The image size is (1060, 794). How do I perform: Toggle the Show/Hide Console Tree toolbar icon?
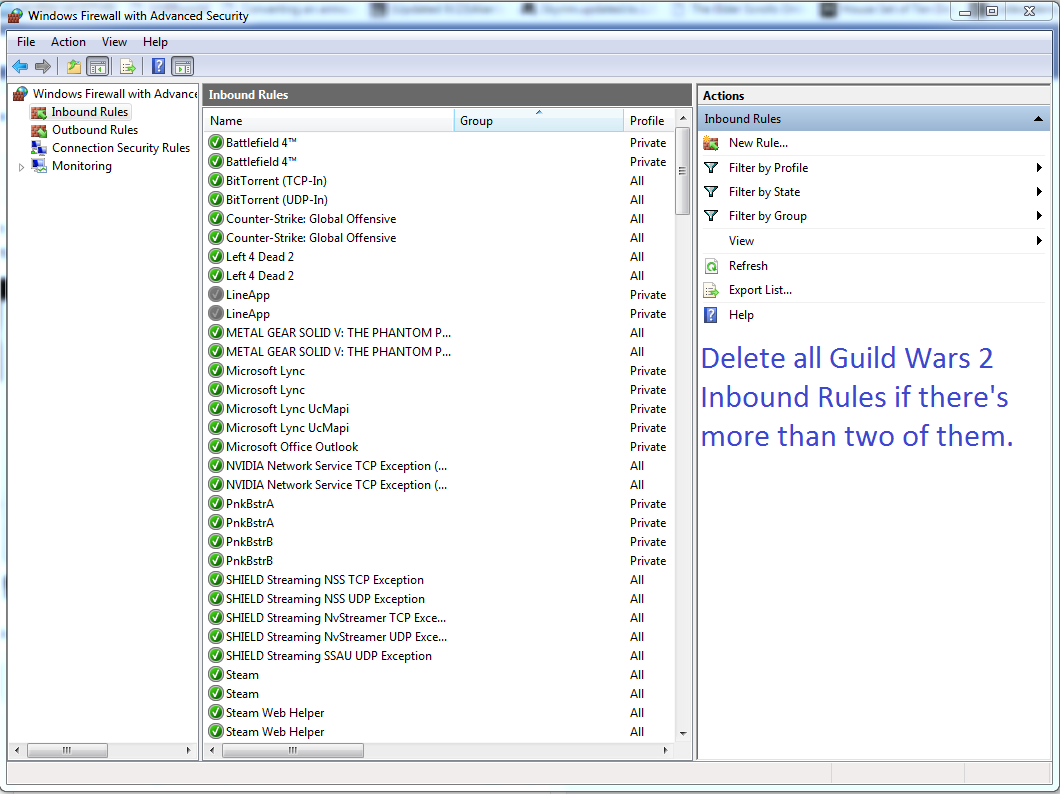pos(98,66)
